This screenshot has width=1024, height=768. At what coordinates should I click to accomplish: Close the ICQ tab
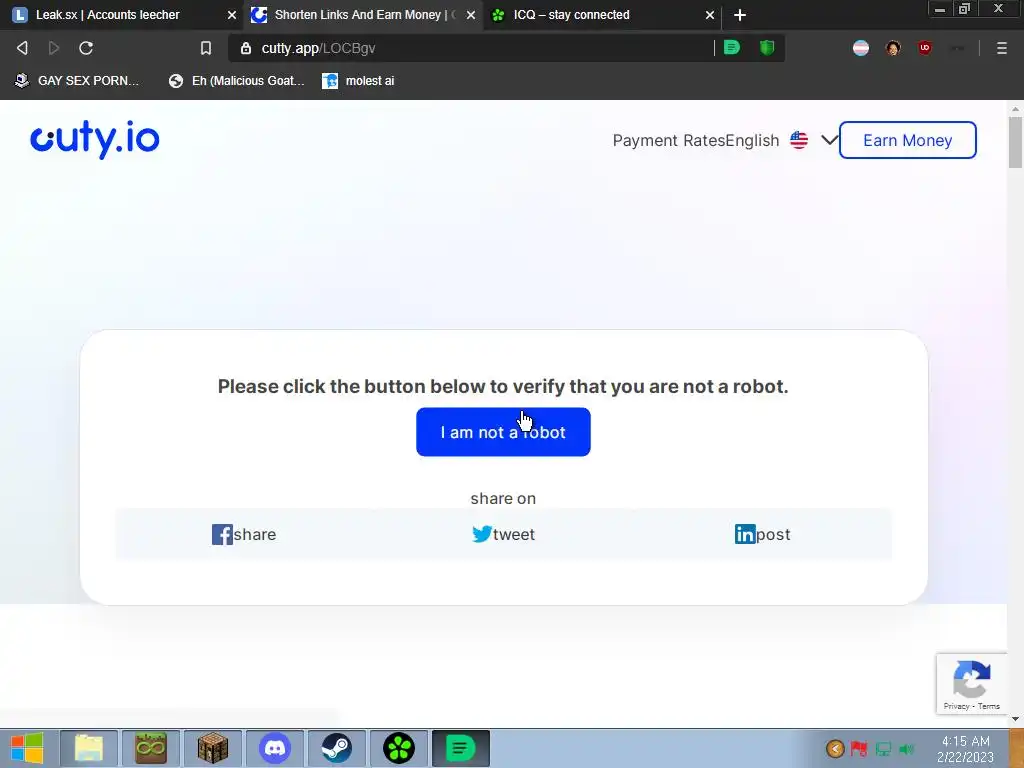710,15
